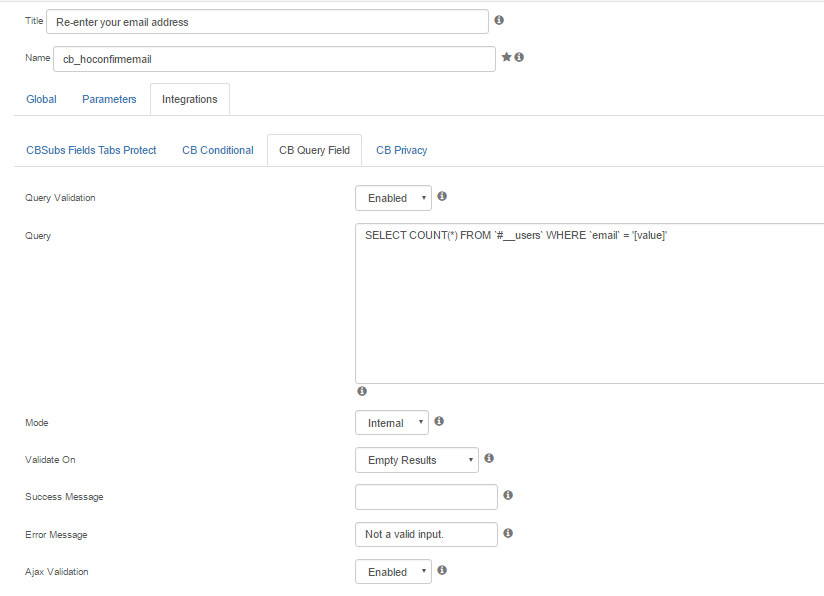Screen dimensions: 824x596
Task: Open the Query Validation dropdown
Action: coord(393,198)
